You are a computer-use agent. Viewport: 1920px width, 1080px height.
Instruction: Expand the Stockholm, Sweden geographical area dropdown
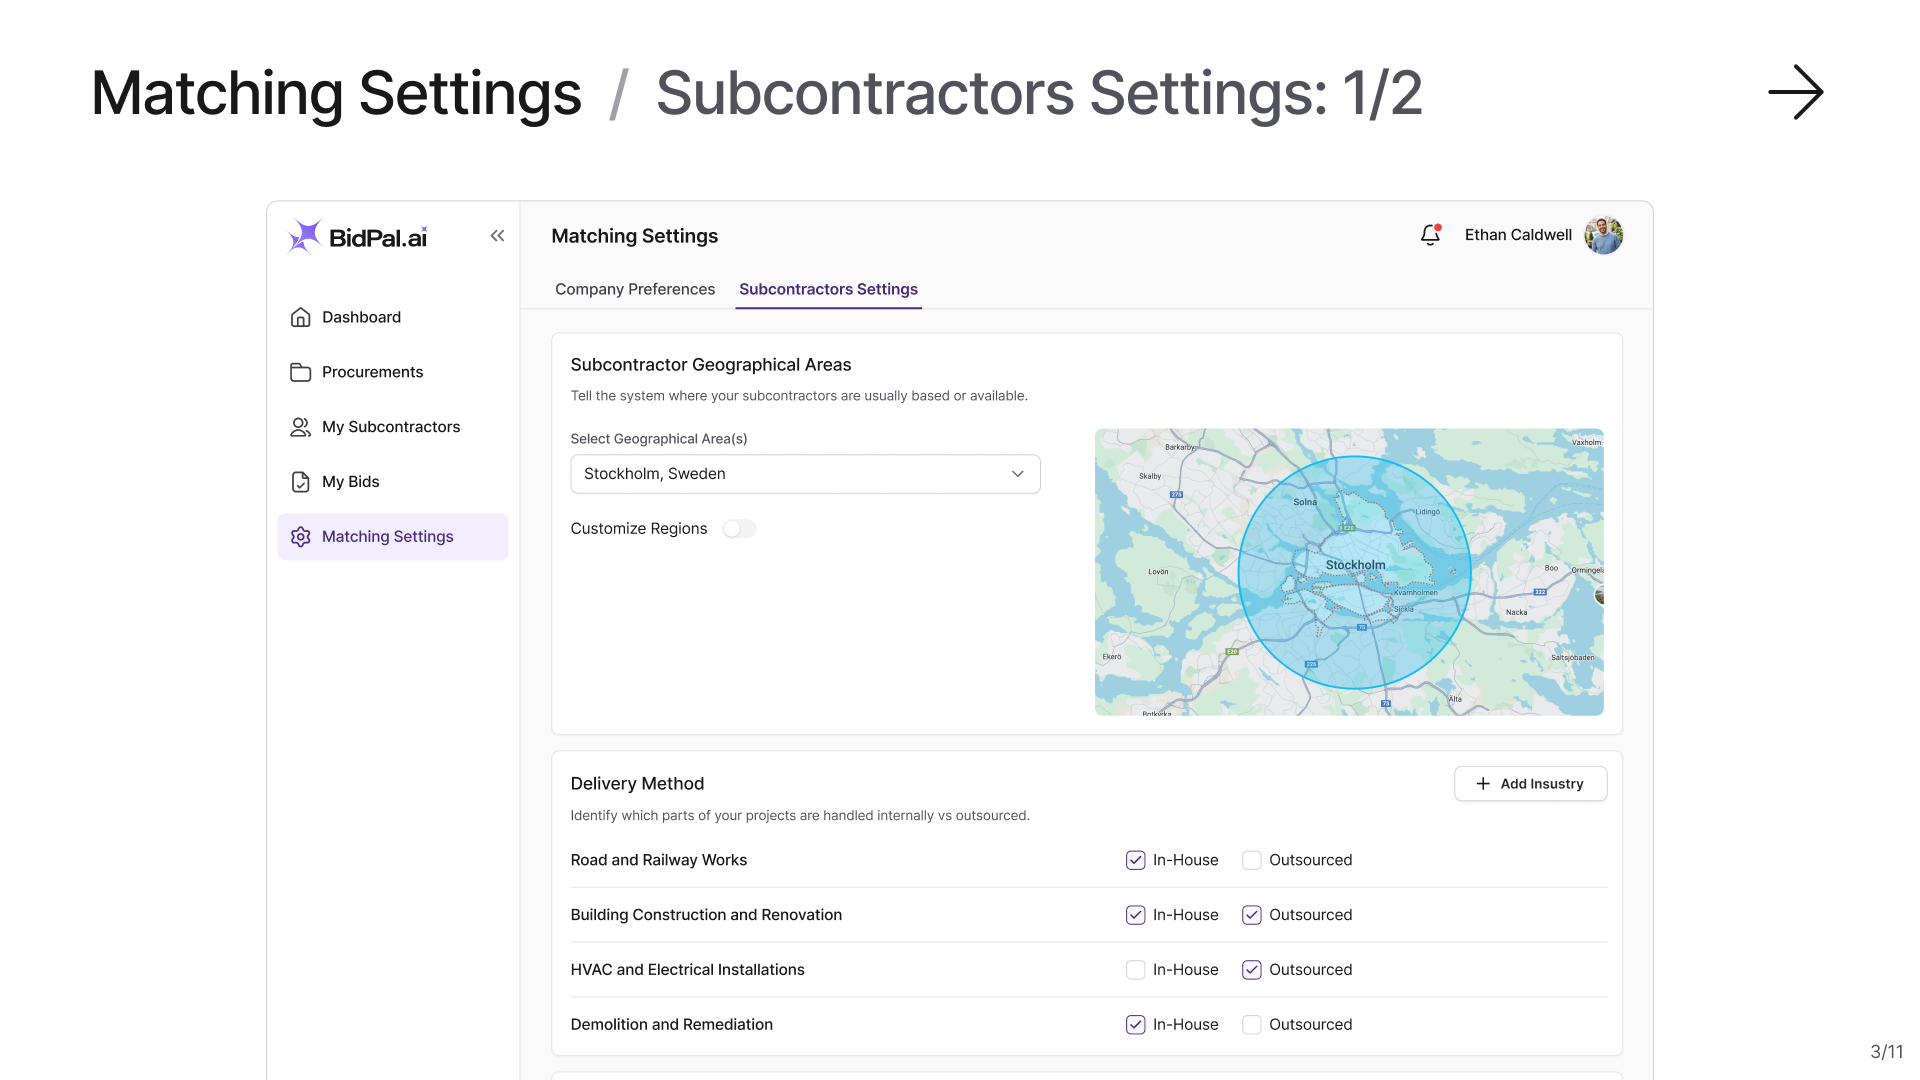805,474
